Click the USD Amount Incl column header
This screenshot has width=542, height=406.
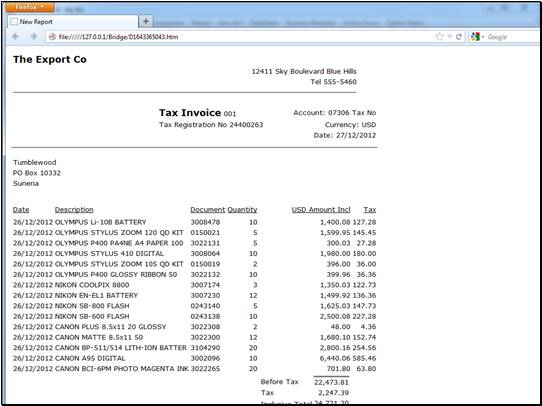click(321, 210)
